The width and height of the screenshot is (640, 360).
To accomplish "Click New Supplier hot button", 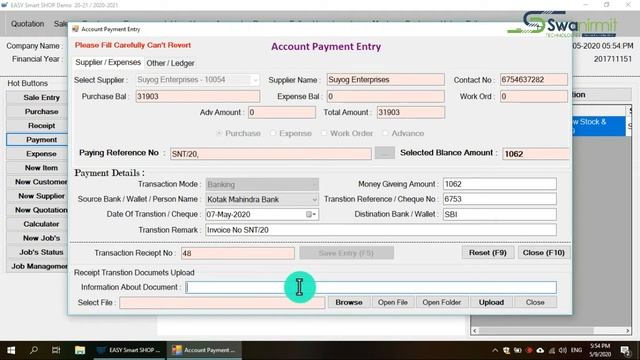I will pyautogui.click(x=37, y=196).
